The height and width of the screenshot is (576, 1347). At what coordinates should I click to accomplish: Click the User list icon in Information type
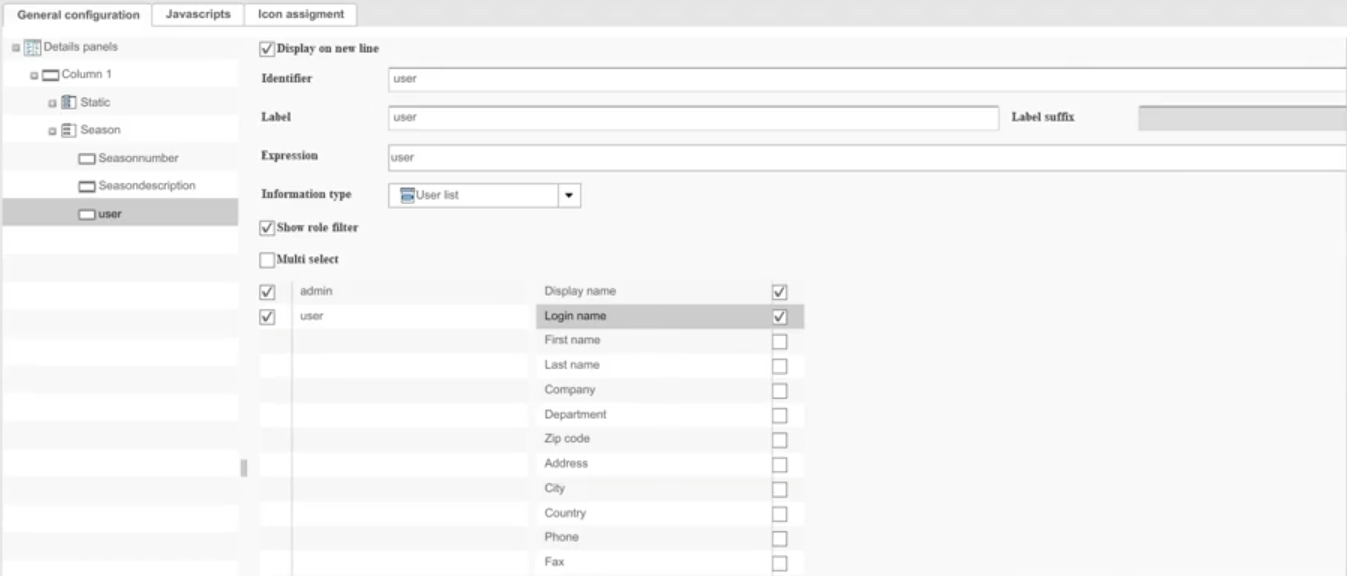pyautogui.click(x=407, y=196)
